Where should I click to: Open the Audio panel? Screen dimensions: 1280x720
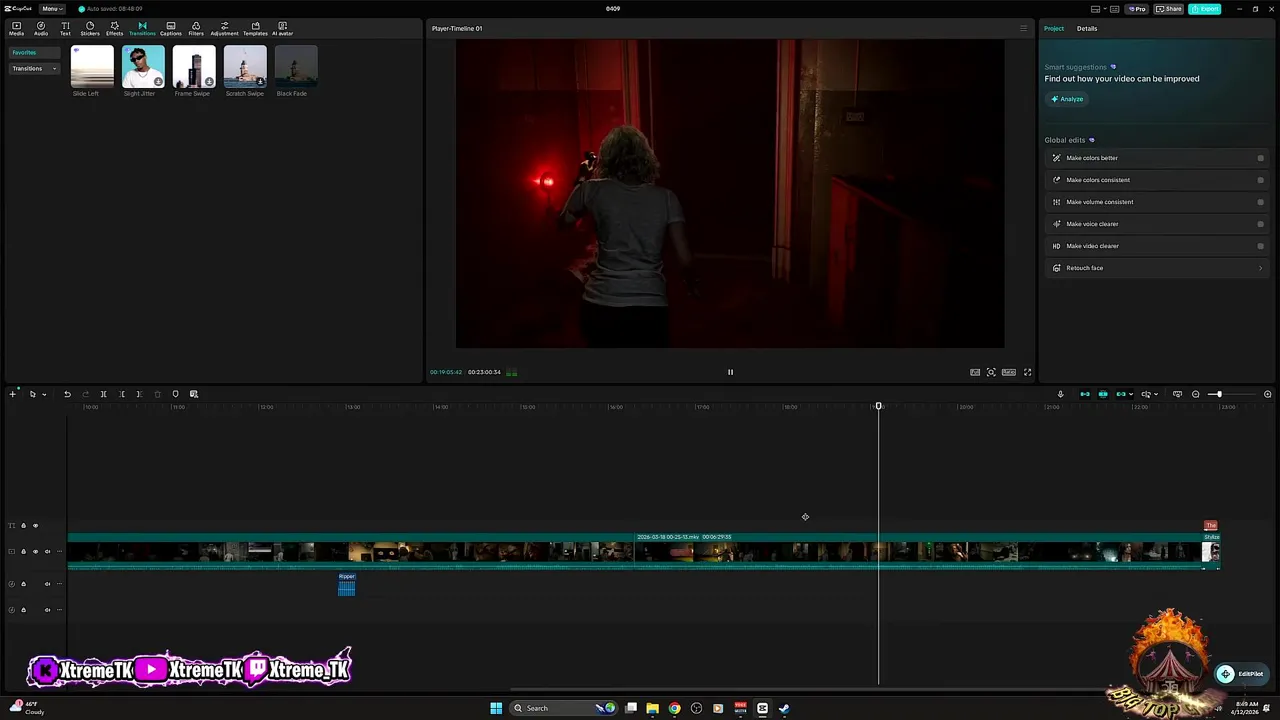41,28
